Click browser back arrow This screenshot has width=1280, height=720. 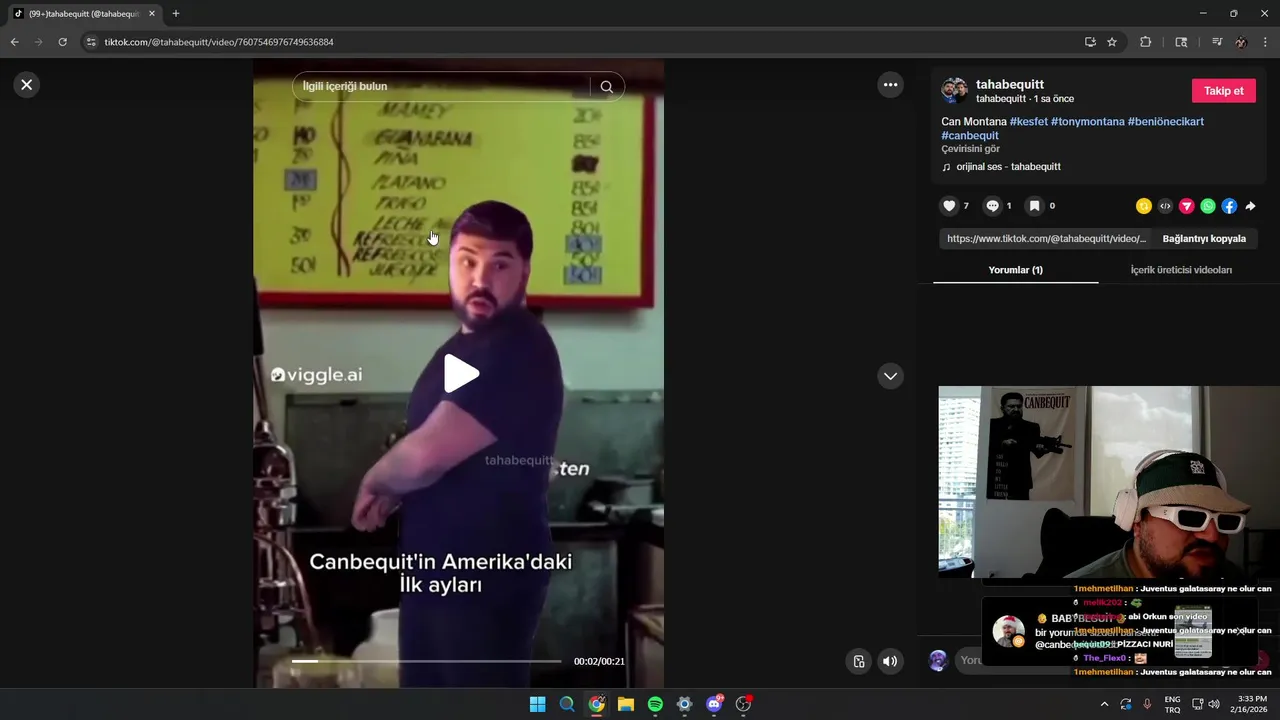[14, 42]
